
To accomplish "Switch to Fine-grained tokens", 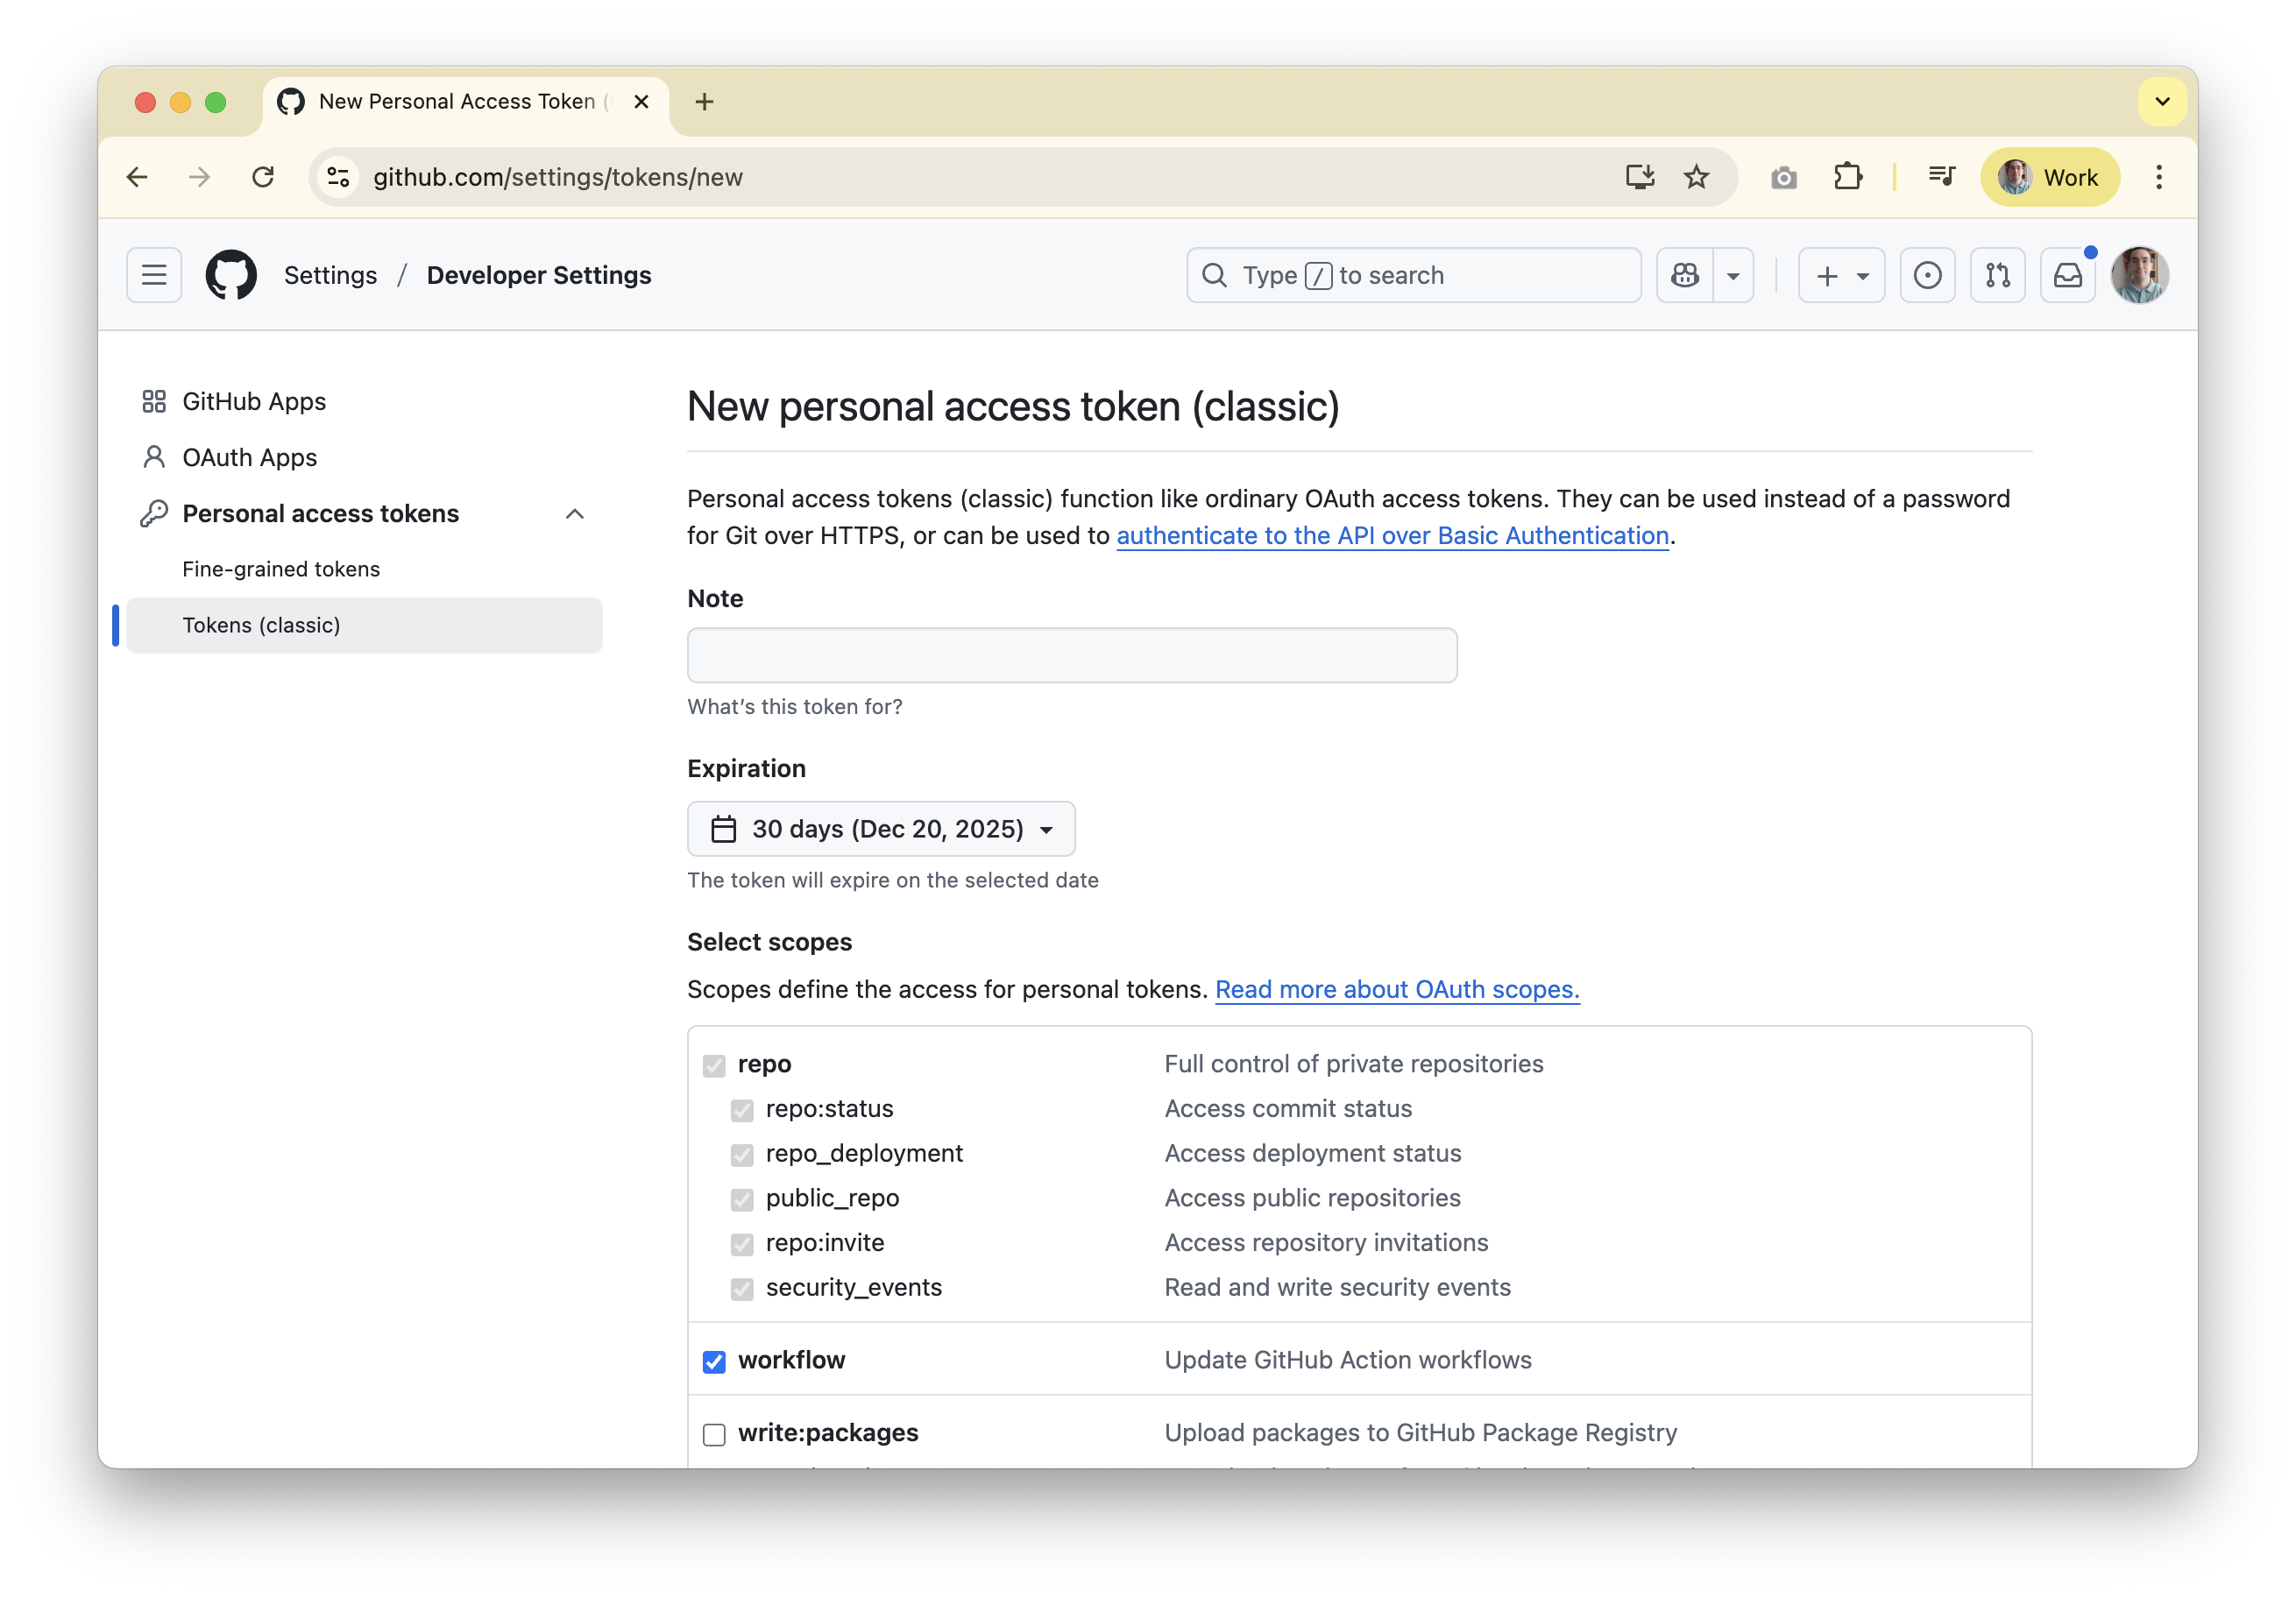I will pos(280,568).
